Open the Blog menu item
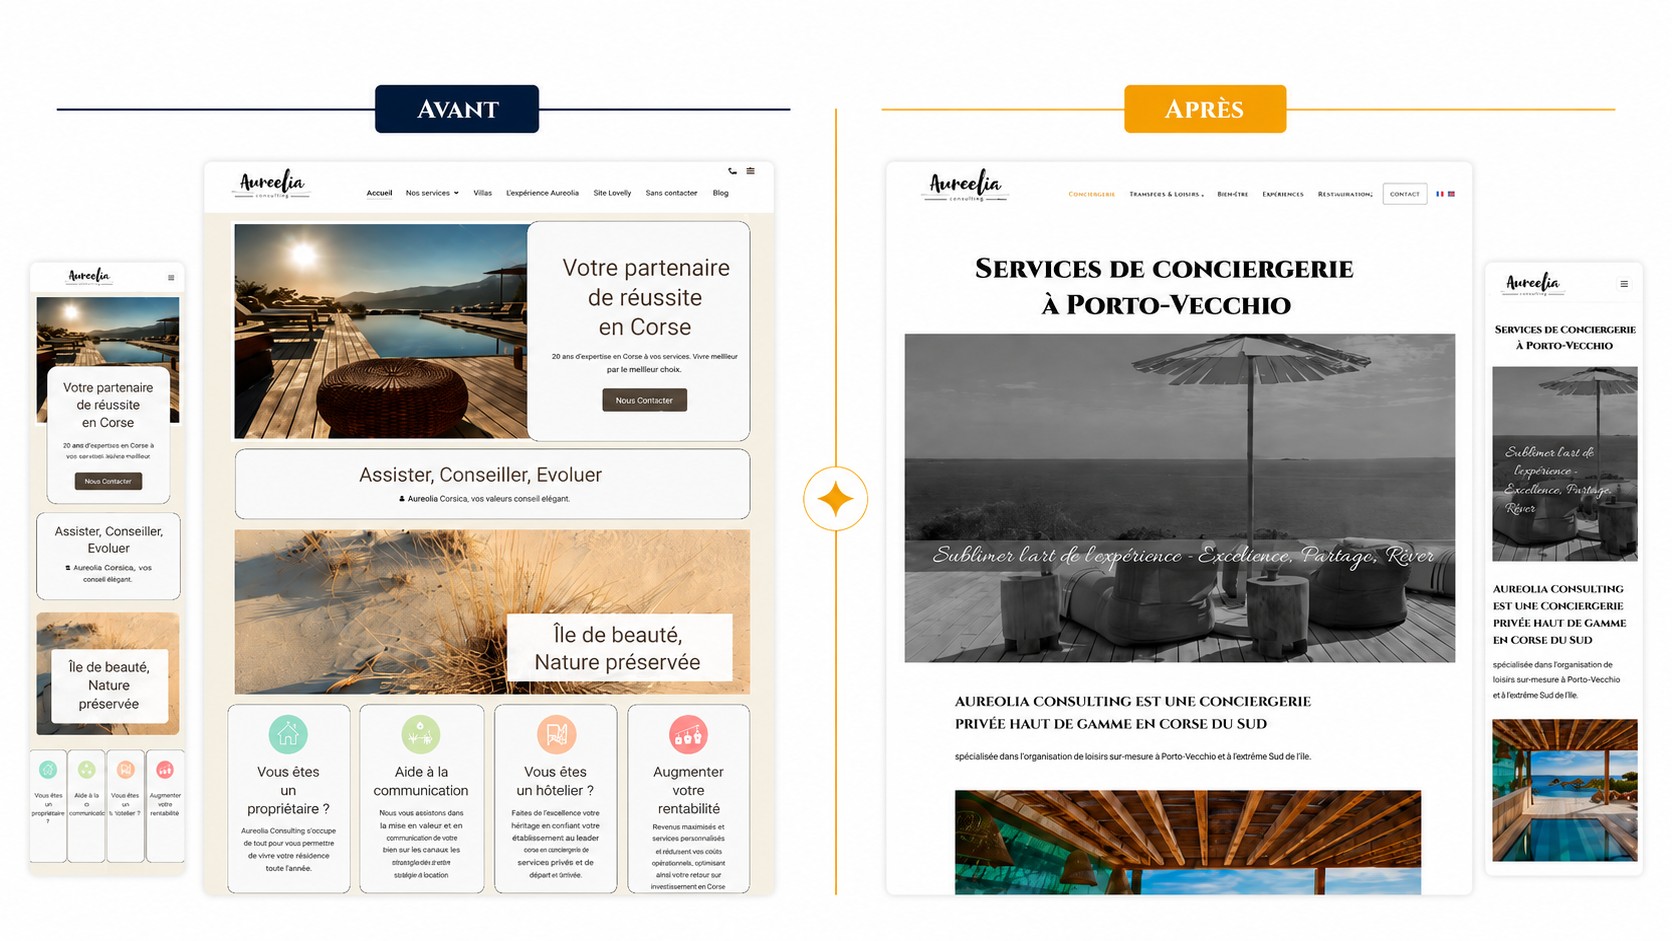Screen dimensions: 1672x941 (x=720, y=193)
